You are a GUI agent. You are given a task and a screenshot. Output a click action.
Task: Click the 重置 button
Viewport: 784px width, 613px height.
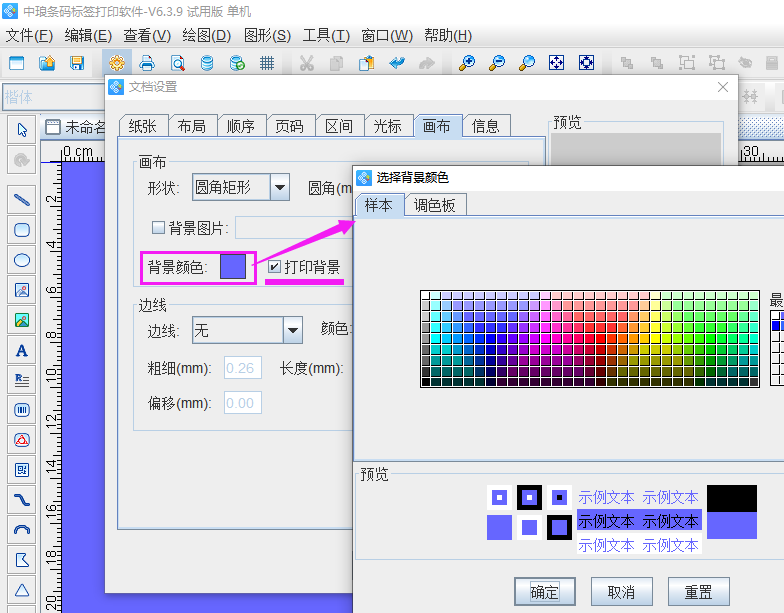(698, 592)
